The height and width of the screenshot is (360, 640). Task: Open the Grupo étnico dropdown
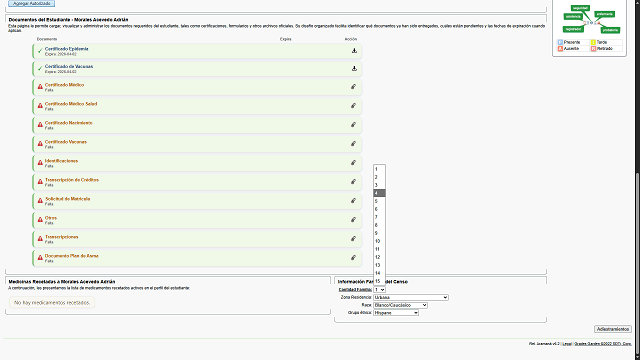[396, 313]
